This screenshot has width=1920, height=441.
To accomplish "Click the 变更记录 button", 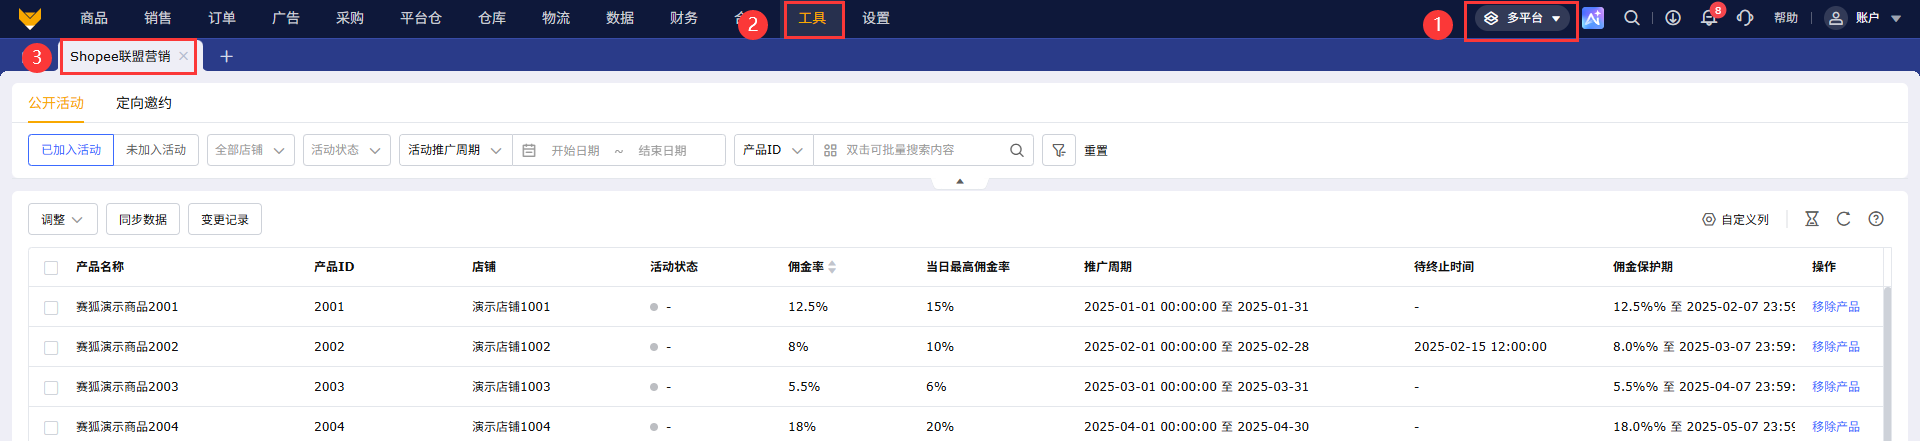I will point(225,219).
